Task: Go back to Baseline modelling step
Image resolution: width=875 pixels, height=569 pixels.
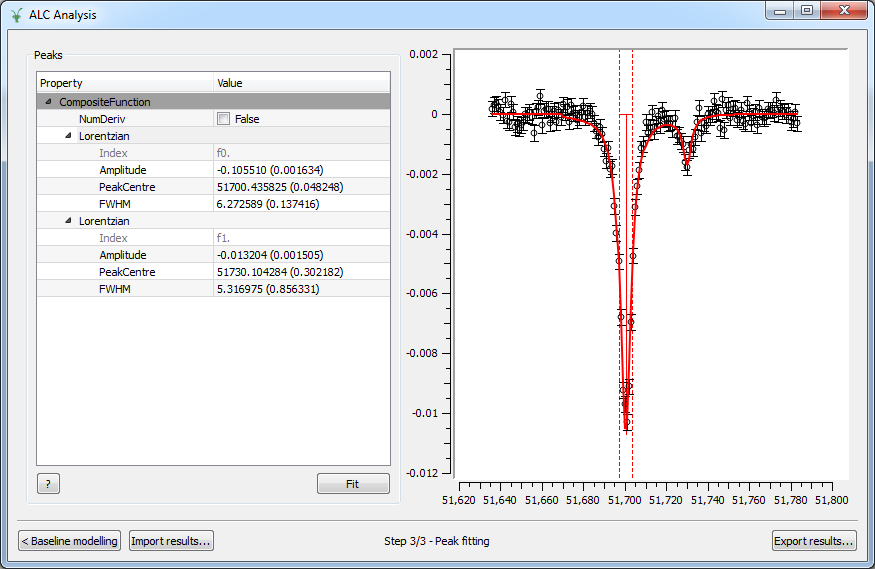Action: tap(69, 541)
